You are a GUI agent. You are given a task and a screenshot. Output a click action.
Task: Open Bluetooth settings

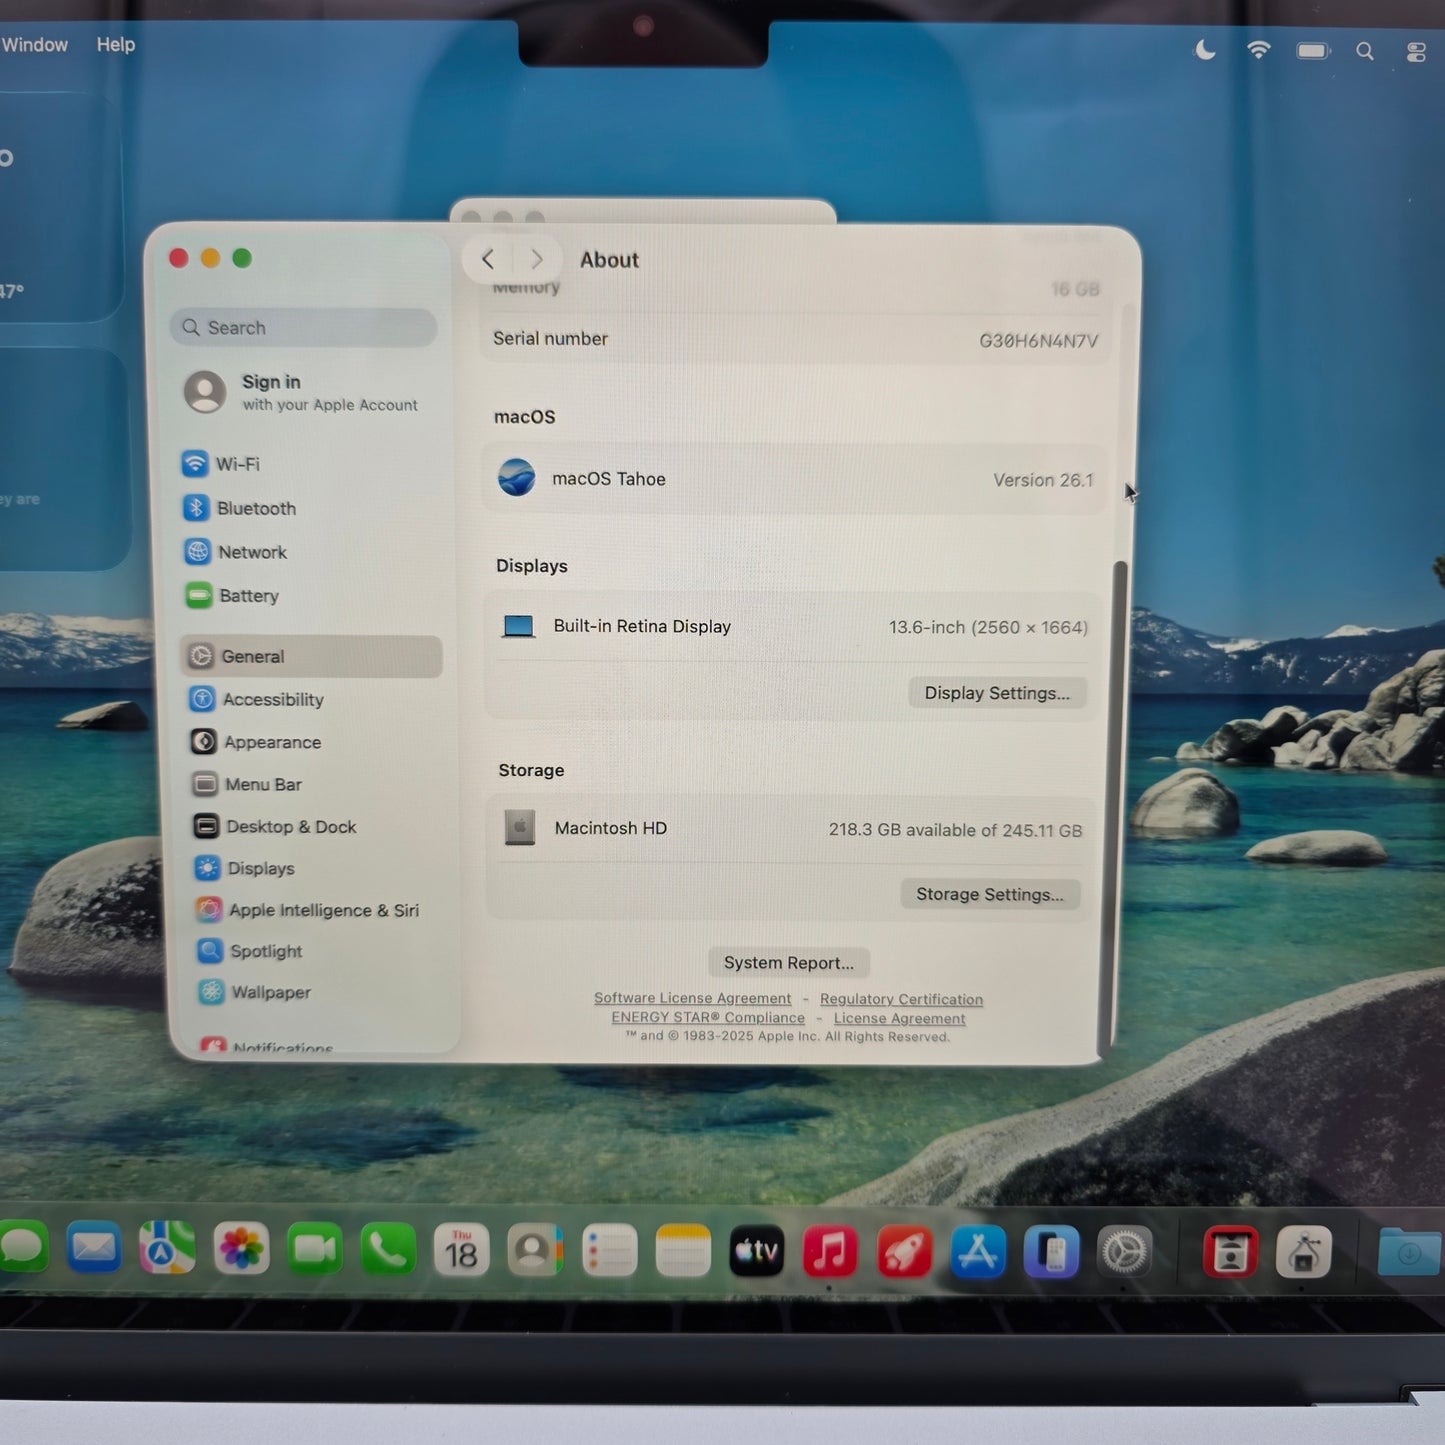[x=256, y=508]
